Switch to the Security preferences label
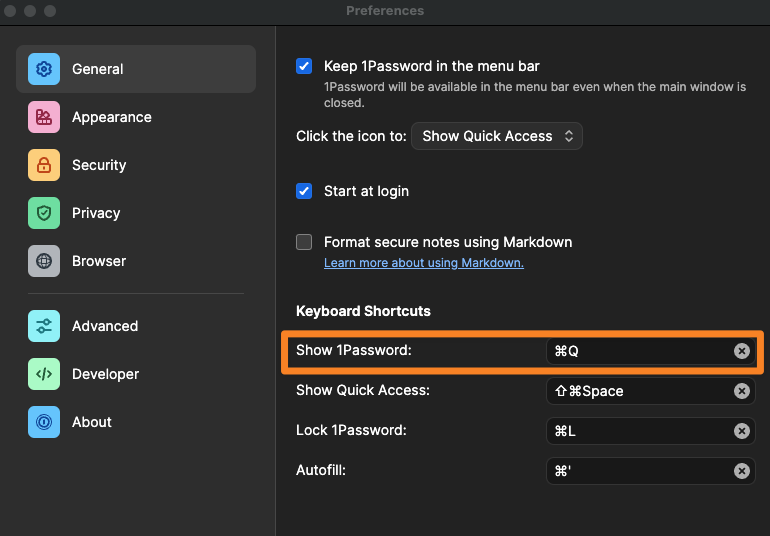Viewport: 770px width, 536px height. tap(99, 165)
